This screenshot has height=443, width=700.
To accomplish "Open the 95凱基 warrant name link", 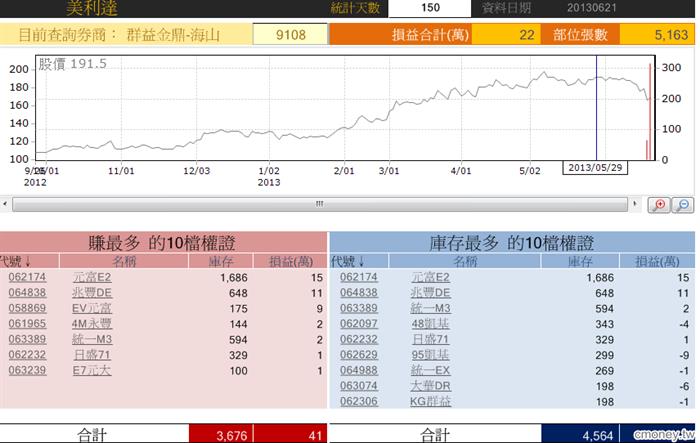I will [x=430, y=355].
